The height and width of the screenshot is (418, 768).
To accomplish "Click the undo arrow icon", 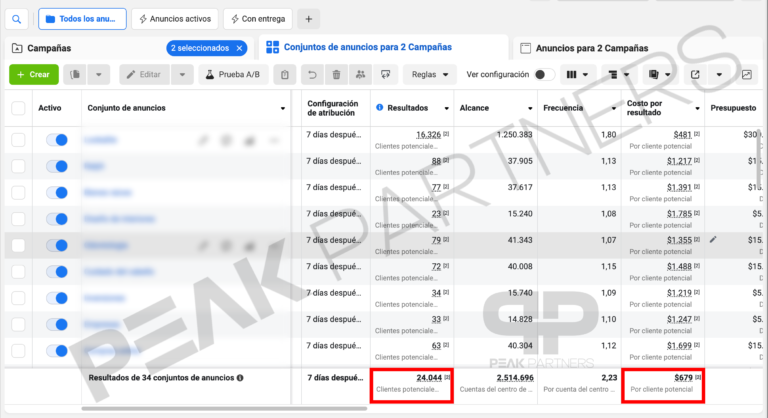I will point(312,74).
